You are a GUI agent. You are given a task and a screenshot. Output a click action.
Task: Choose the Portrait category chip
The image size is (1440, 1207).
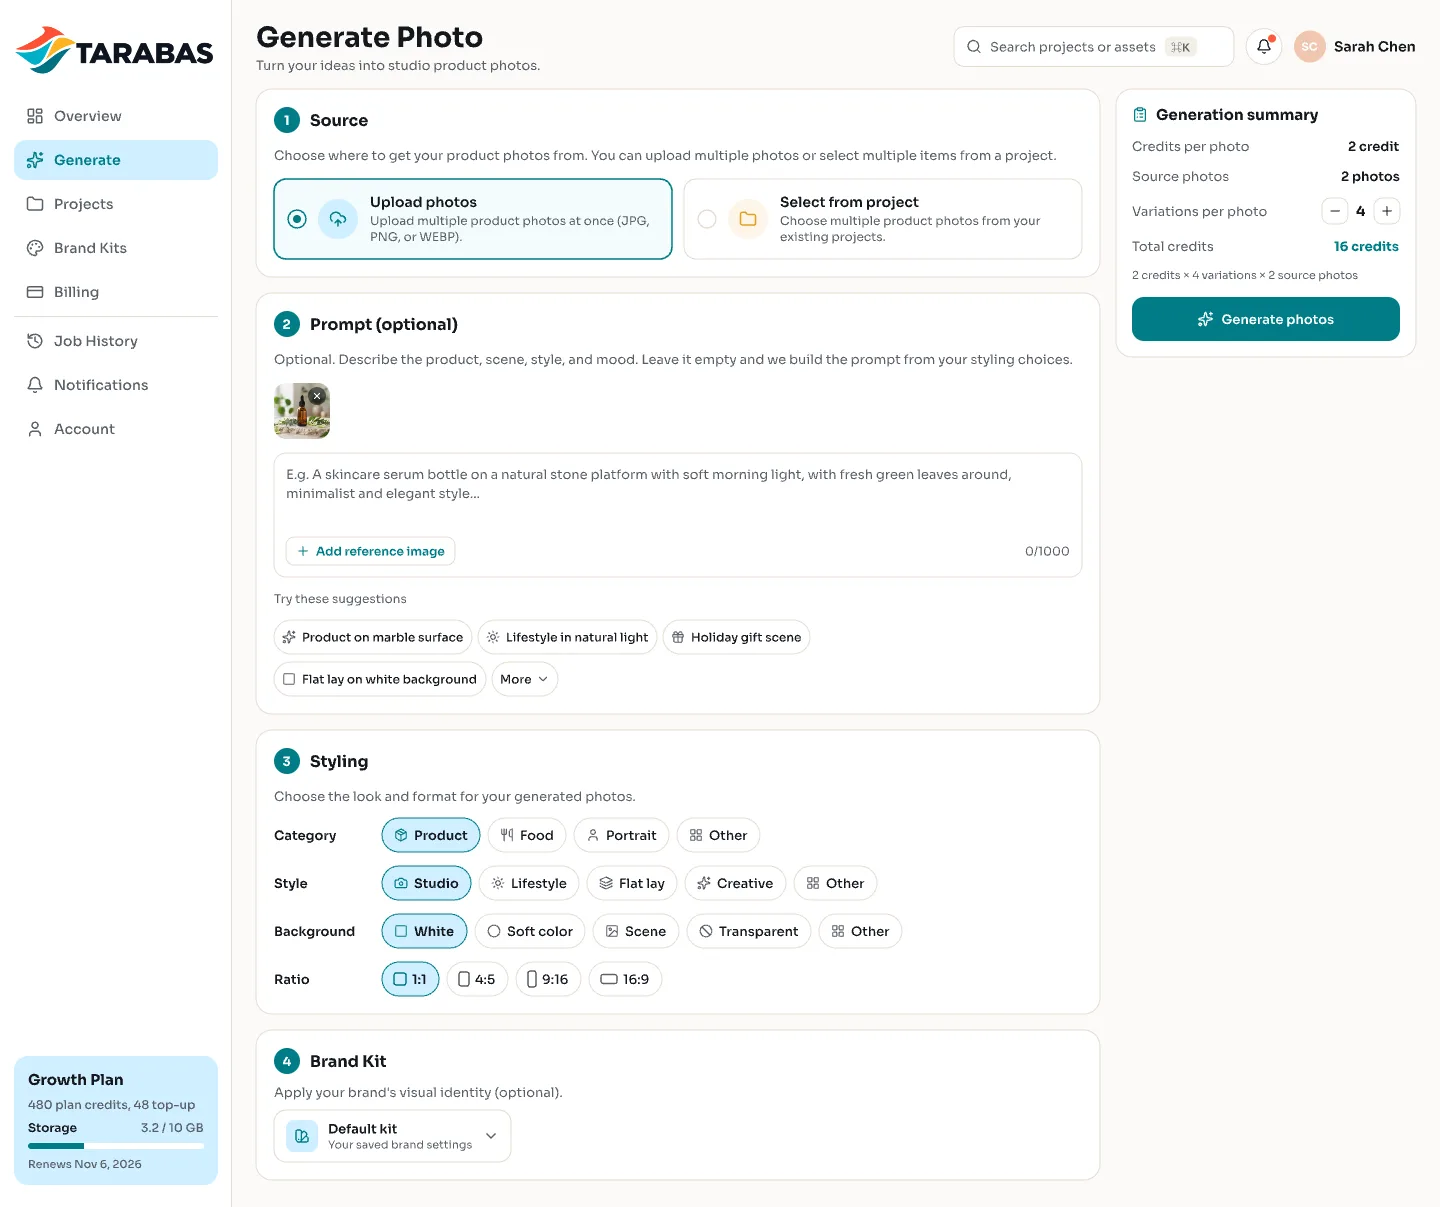(621, 835)
